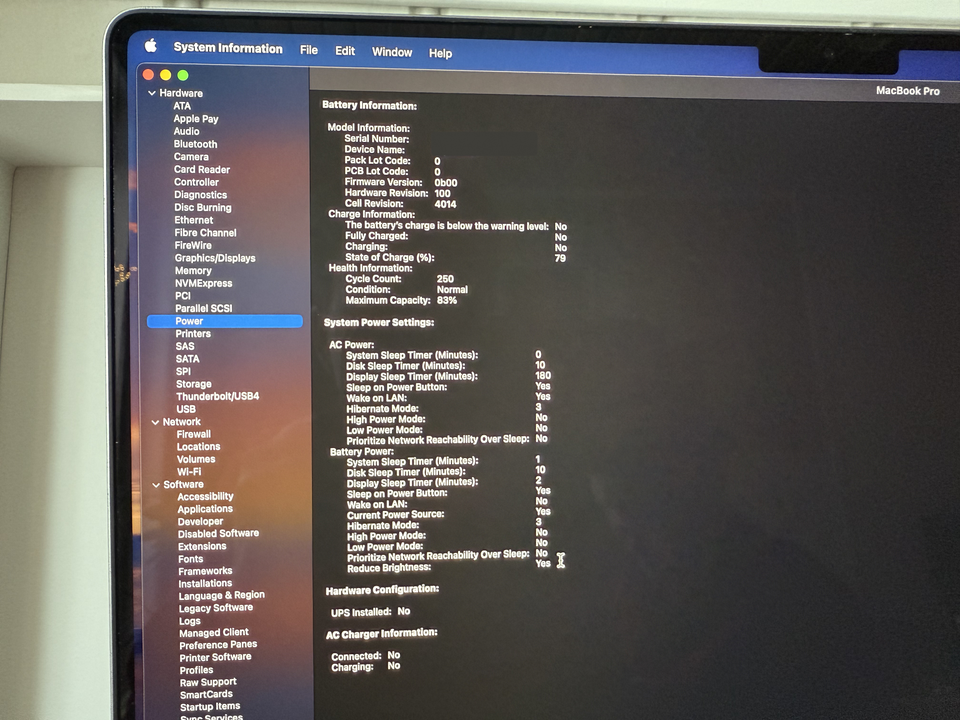
Task: Select Frameworks under Software
Action: click(205, 571)
